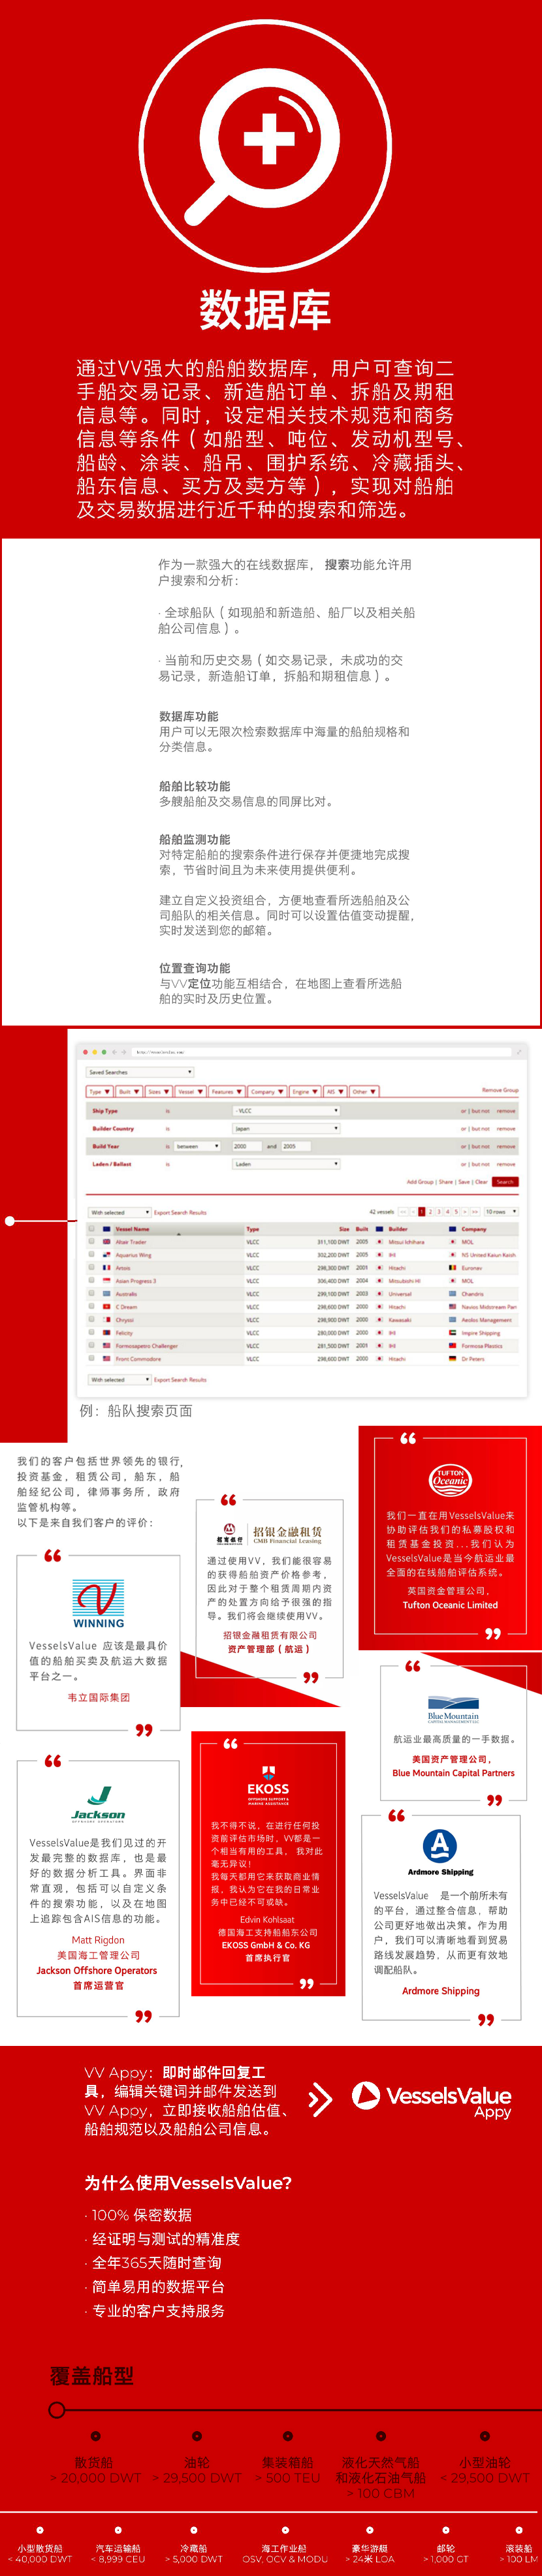Click the top Export Search Results link

click(x=180, y=1212)
